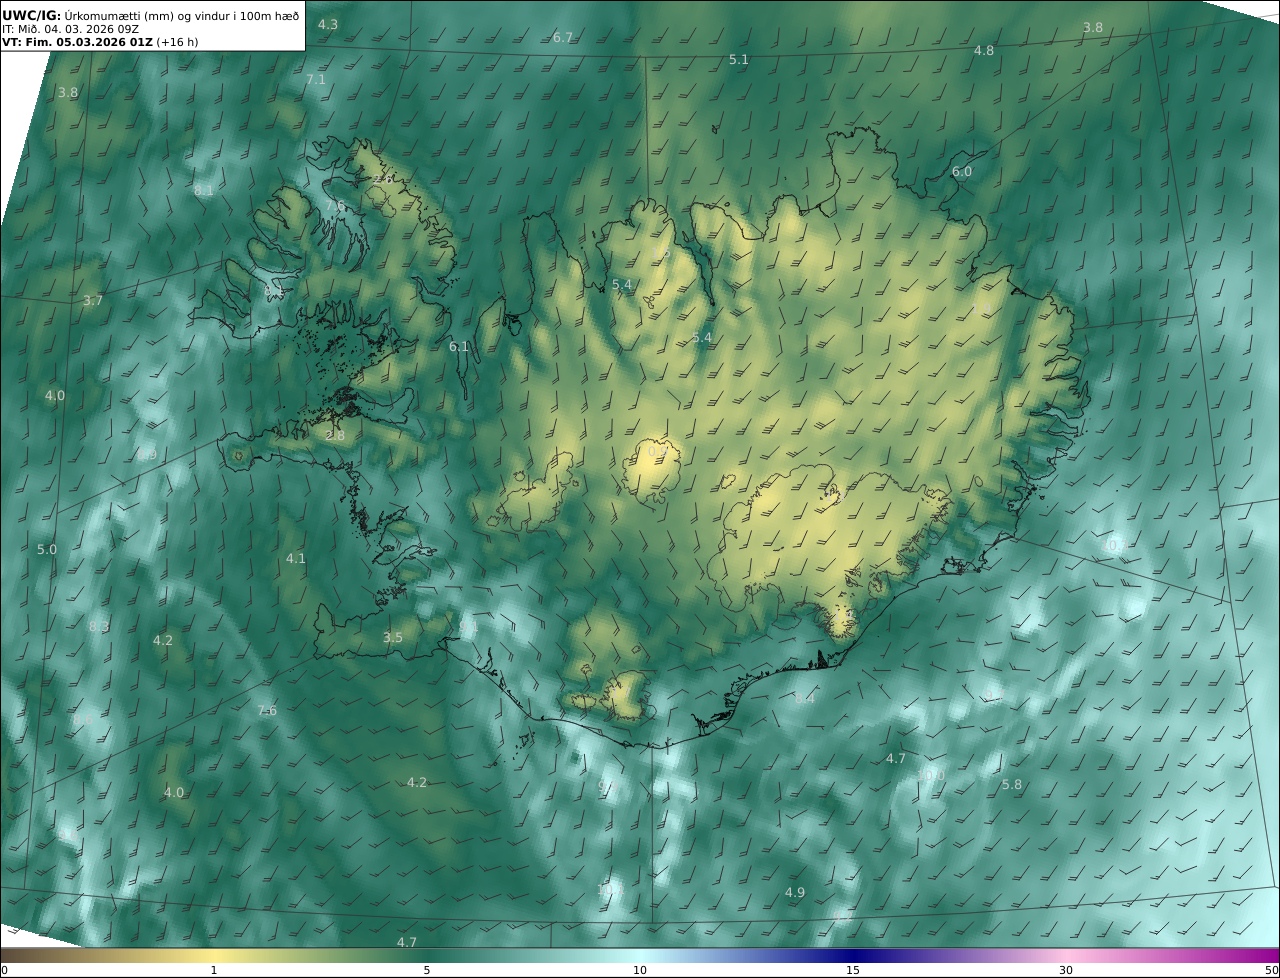Image resolution: width=1280 pixels, height=978 pixels.
Task: Click the '6.7' precipitation value on the map
Action: coord(563,38)
